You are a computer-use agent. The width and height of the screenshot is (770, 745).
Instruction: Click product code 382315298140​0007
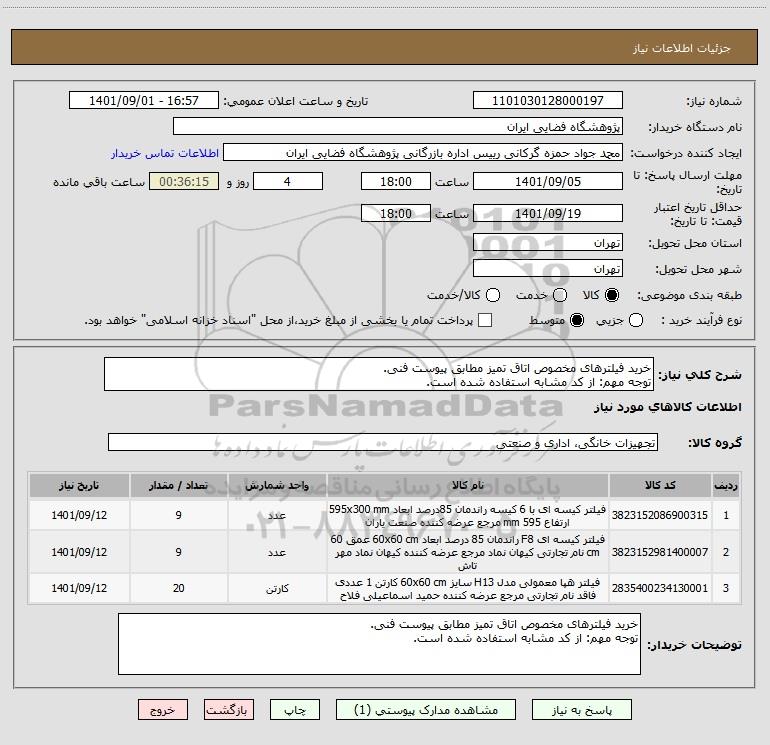[660, 552]
